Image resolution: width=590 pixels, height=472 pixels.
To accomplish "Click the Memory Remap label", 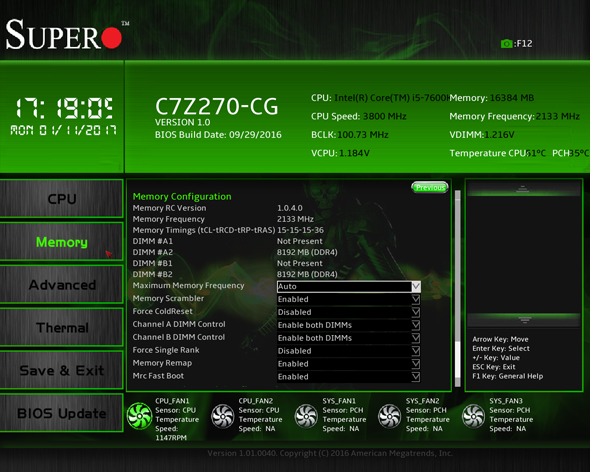I will [x=162, y=363].
